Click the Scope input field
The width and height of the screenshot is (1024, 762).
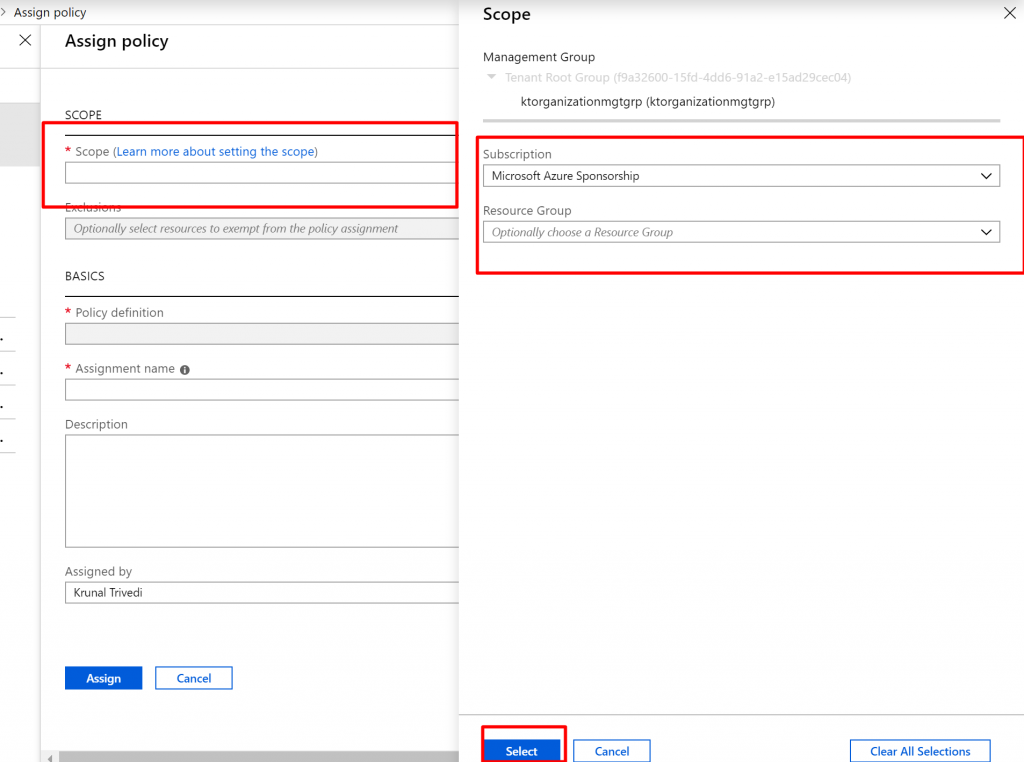(x=260, y=173)
